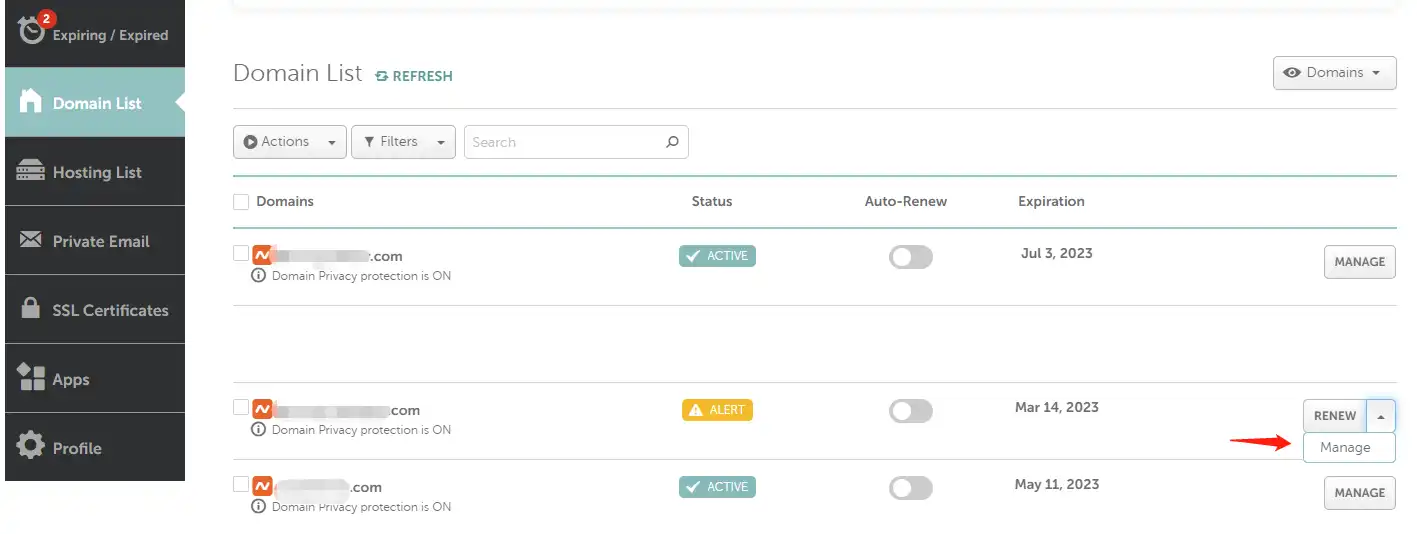This screenshot has height=534, width=1417.
Task: Click the ALERT status badge
Action: coord(717,410)
